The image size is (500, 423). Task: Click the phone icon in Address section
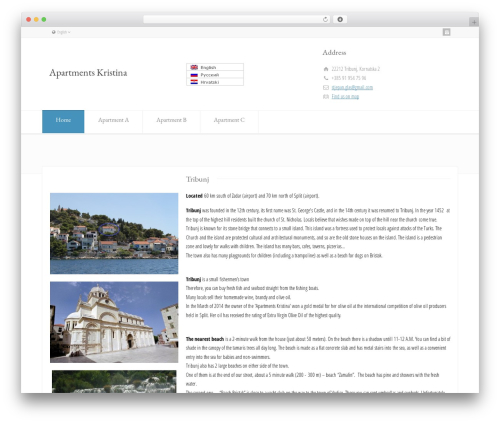click(x=326, y=78)
